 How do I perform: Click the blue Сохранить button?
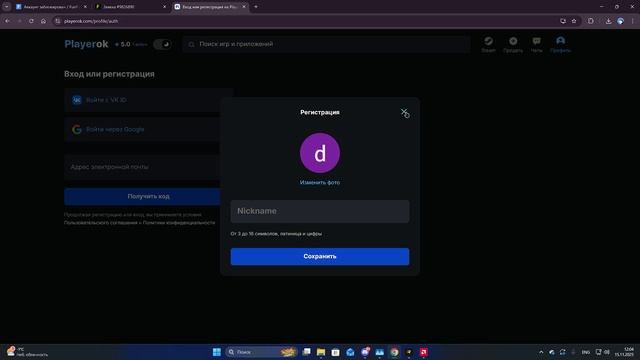(x=320, y=256)
